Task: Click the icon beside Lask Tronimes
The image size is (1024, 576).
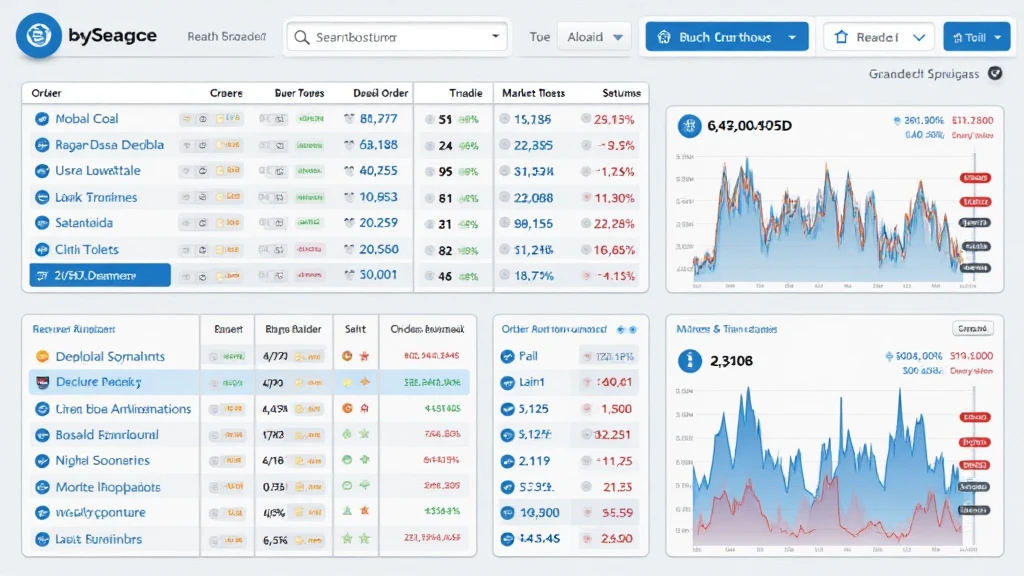Action: click(x=42, y=198)
